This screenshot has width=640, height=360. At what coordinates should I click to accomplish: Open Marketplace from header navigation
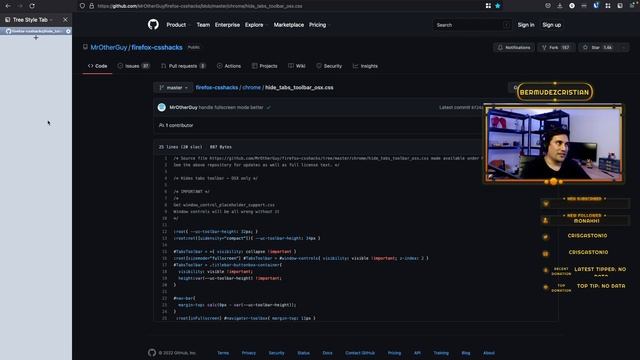point(289,25)
